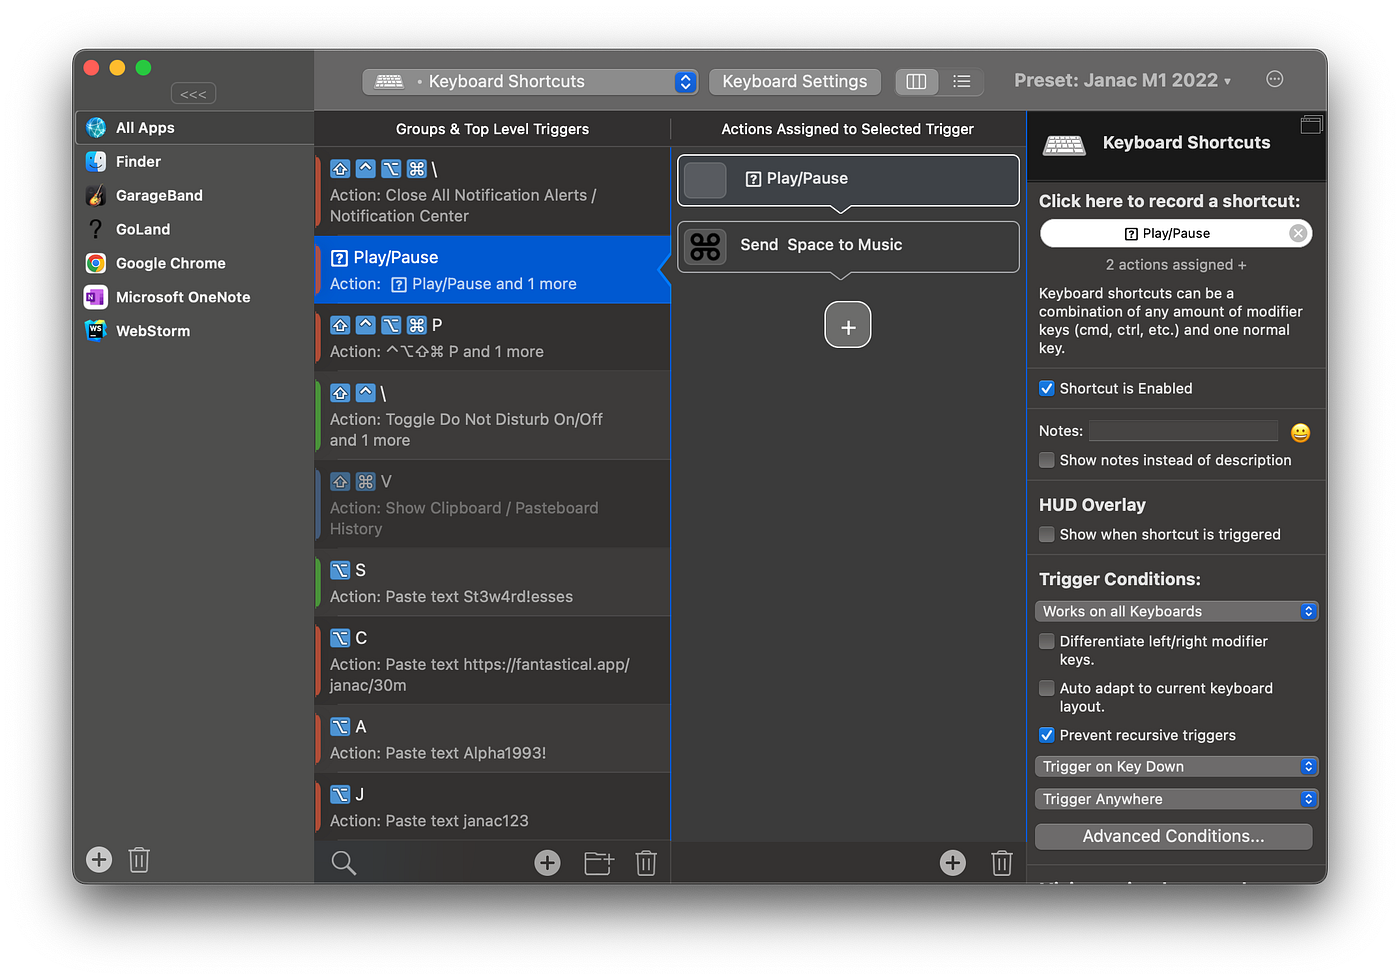1400x980 pixels.
Task: Add a new trigger with plus icon beside search
Action: coord(547,862)
